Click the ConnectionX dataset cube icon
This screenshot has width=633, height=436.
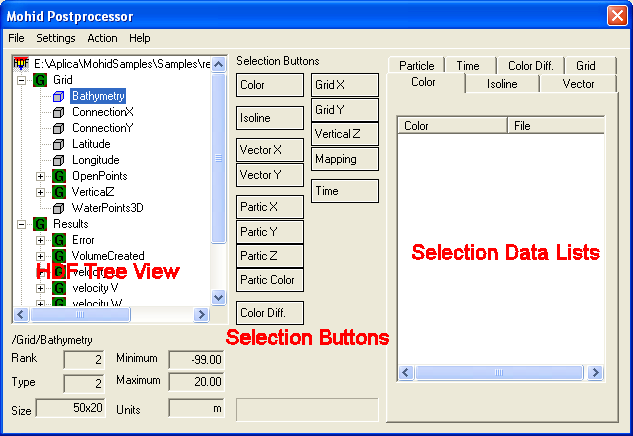[x=58, y=112]
